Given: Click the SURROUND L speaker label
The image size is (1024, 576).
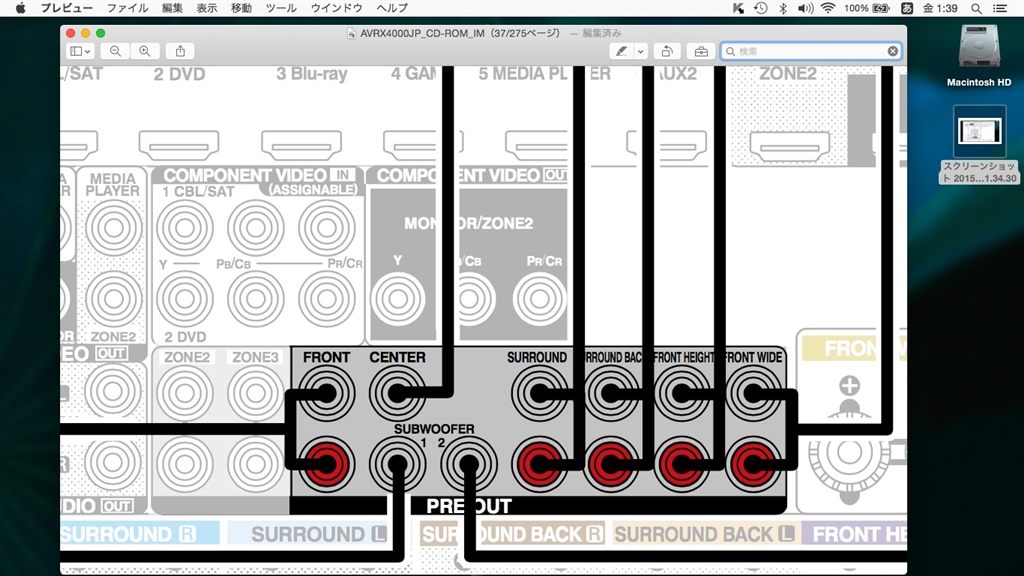Looking at the screenshot, I should click(x=319, y=534).
